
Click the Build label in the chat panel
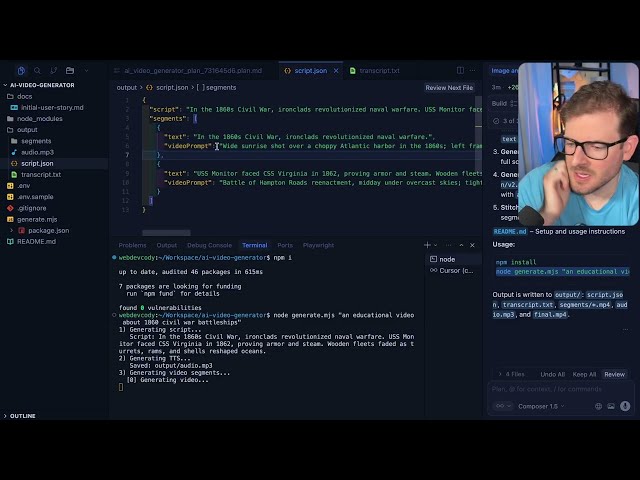(x=499, y=104)
